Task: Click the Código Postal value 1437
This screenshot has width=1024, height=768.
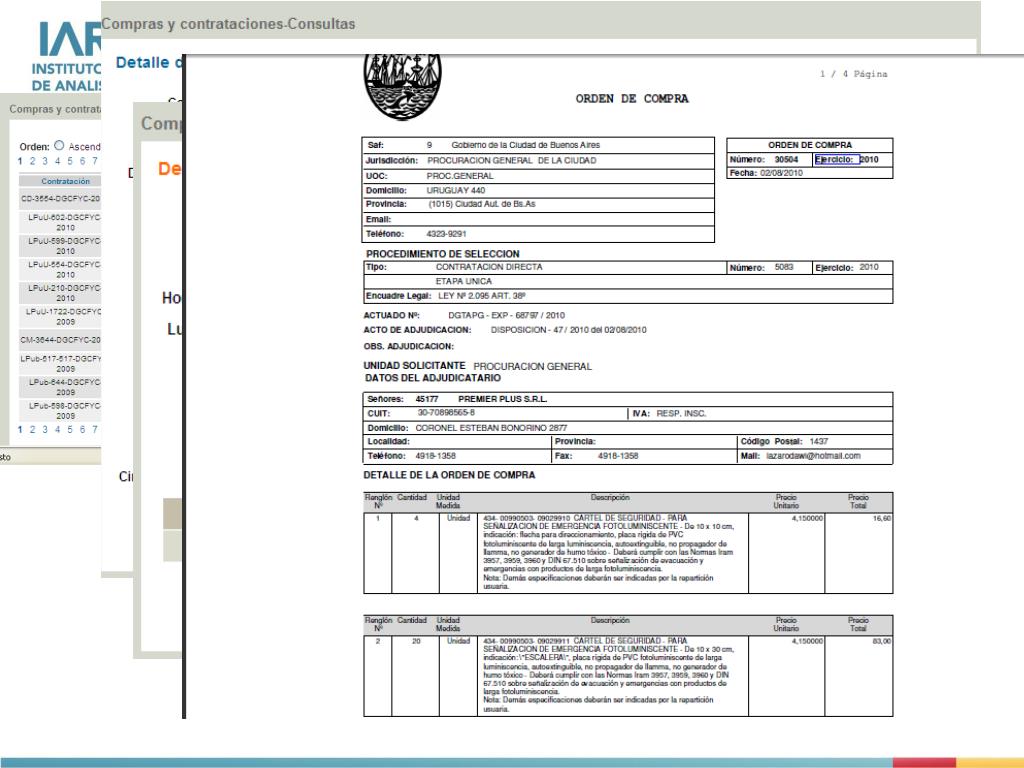Action: (818, 441)
